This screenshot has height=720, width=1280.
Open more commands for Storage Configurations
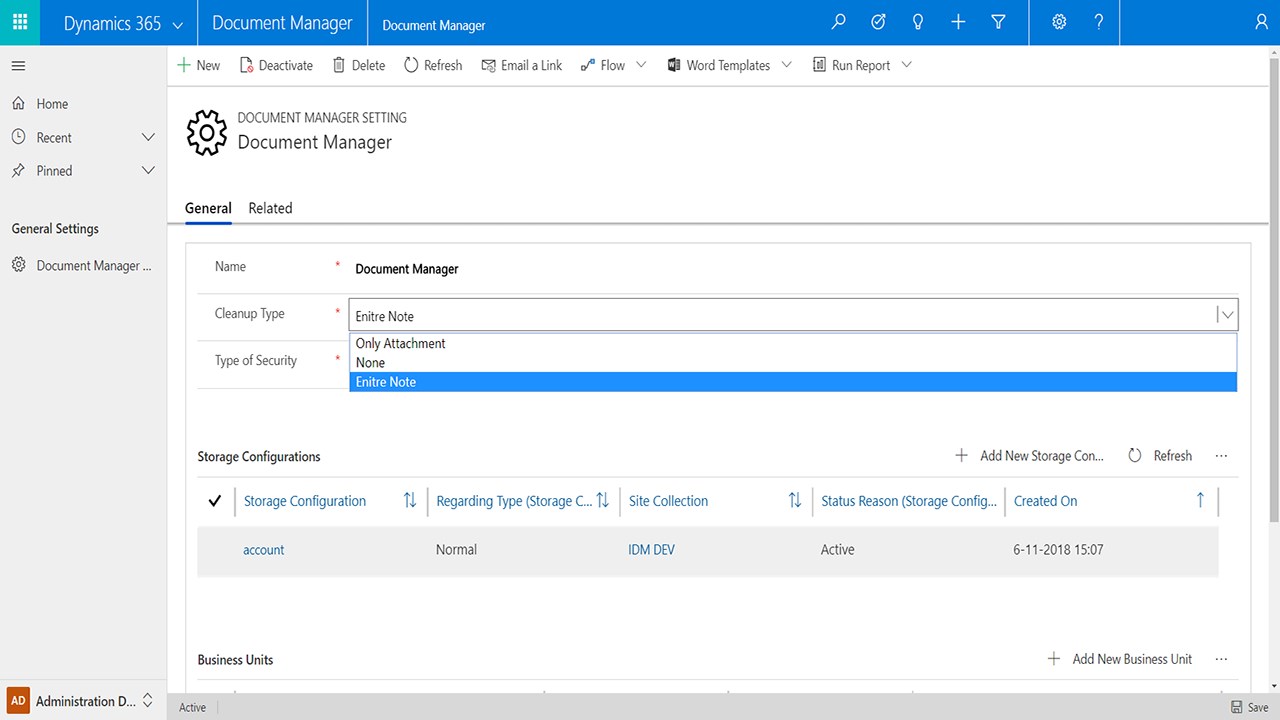pos(1221,456)
